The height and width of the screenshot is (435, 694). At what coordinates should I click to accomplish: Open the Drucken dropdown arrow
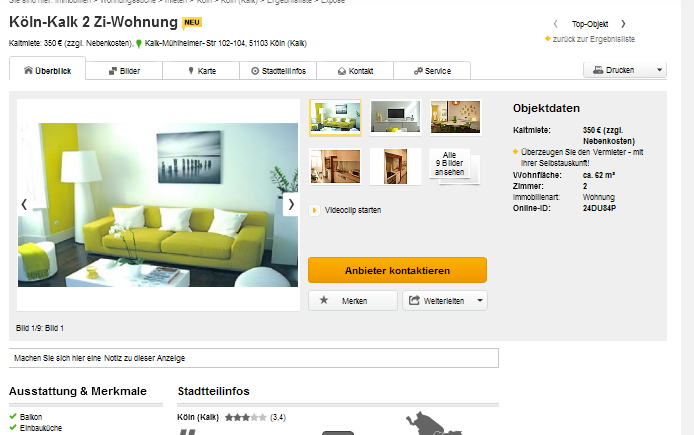659,70
